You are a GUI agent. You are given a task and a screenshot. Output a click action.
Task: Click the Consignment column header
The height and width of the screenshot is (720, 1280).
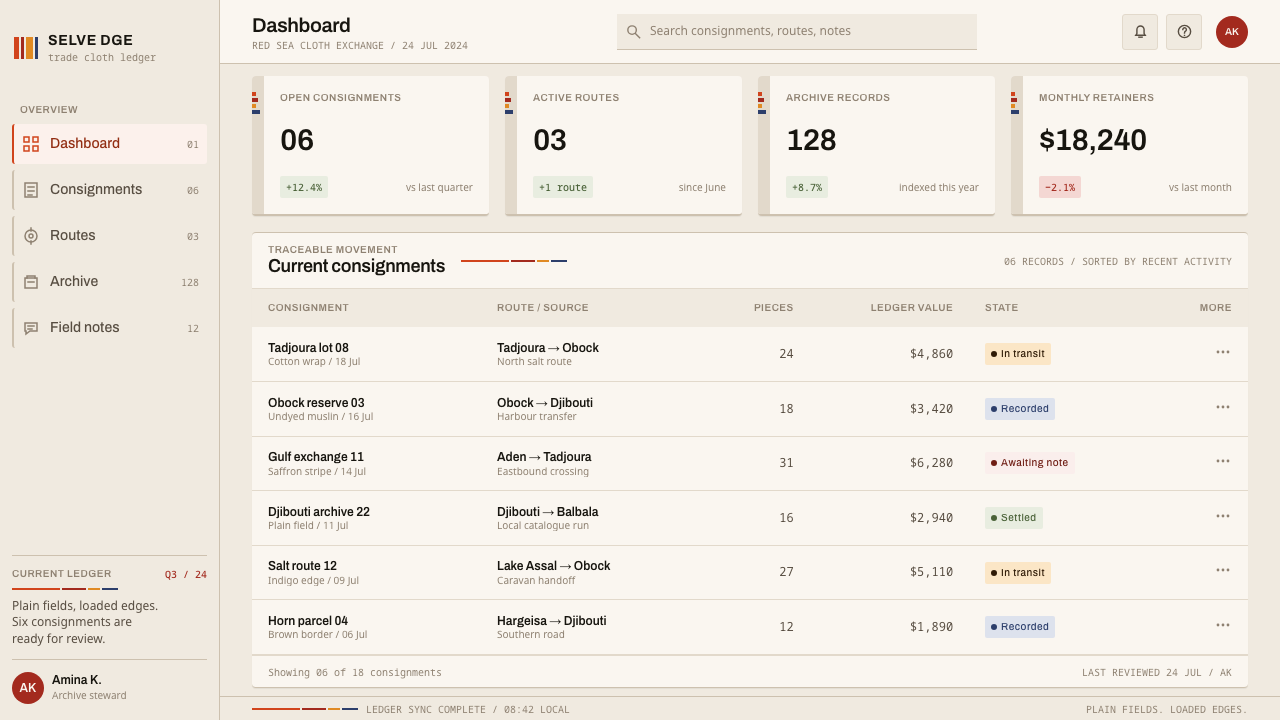point(308,308)
